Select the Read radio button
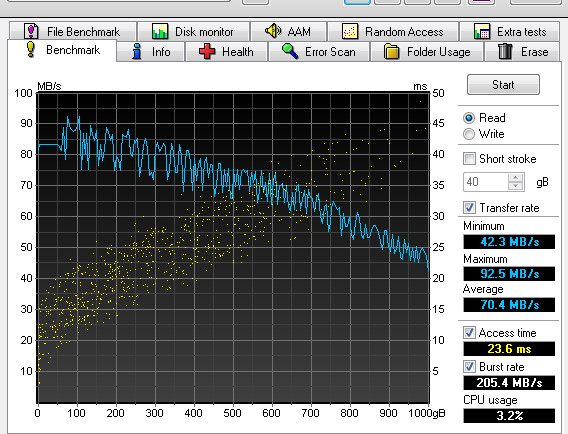 pyautogui.click(x=469, y=118)
